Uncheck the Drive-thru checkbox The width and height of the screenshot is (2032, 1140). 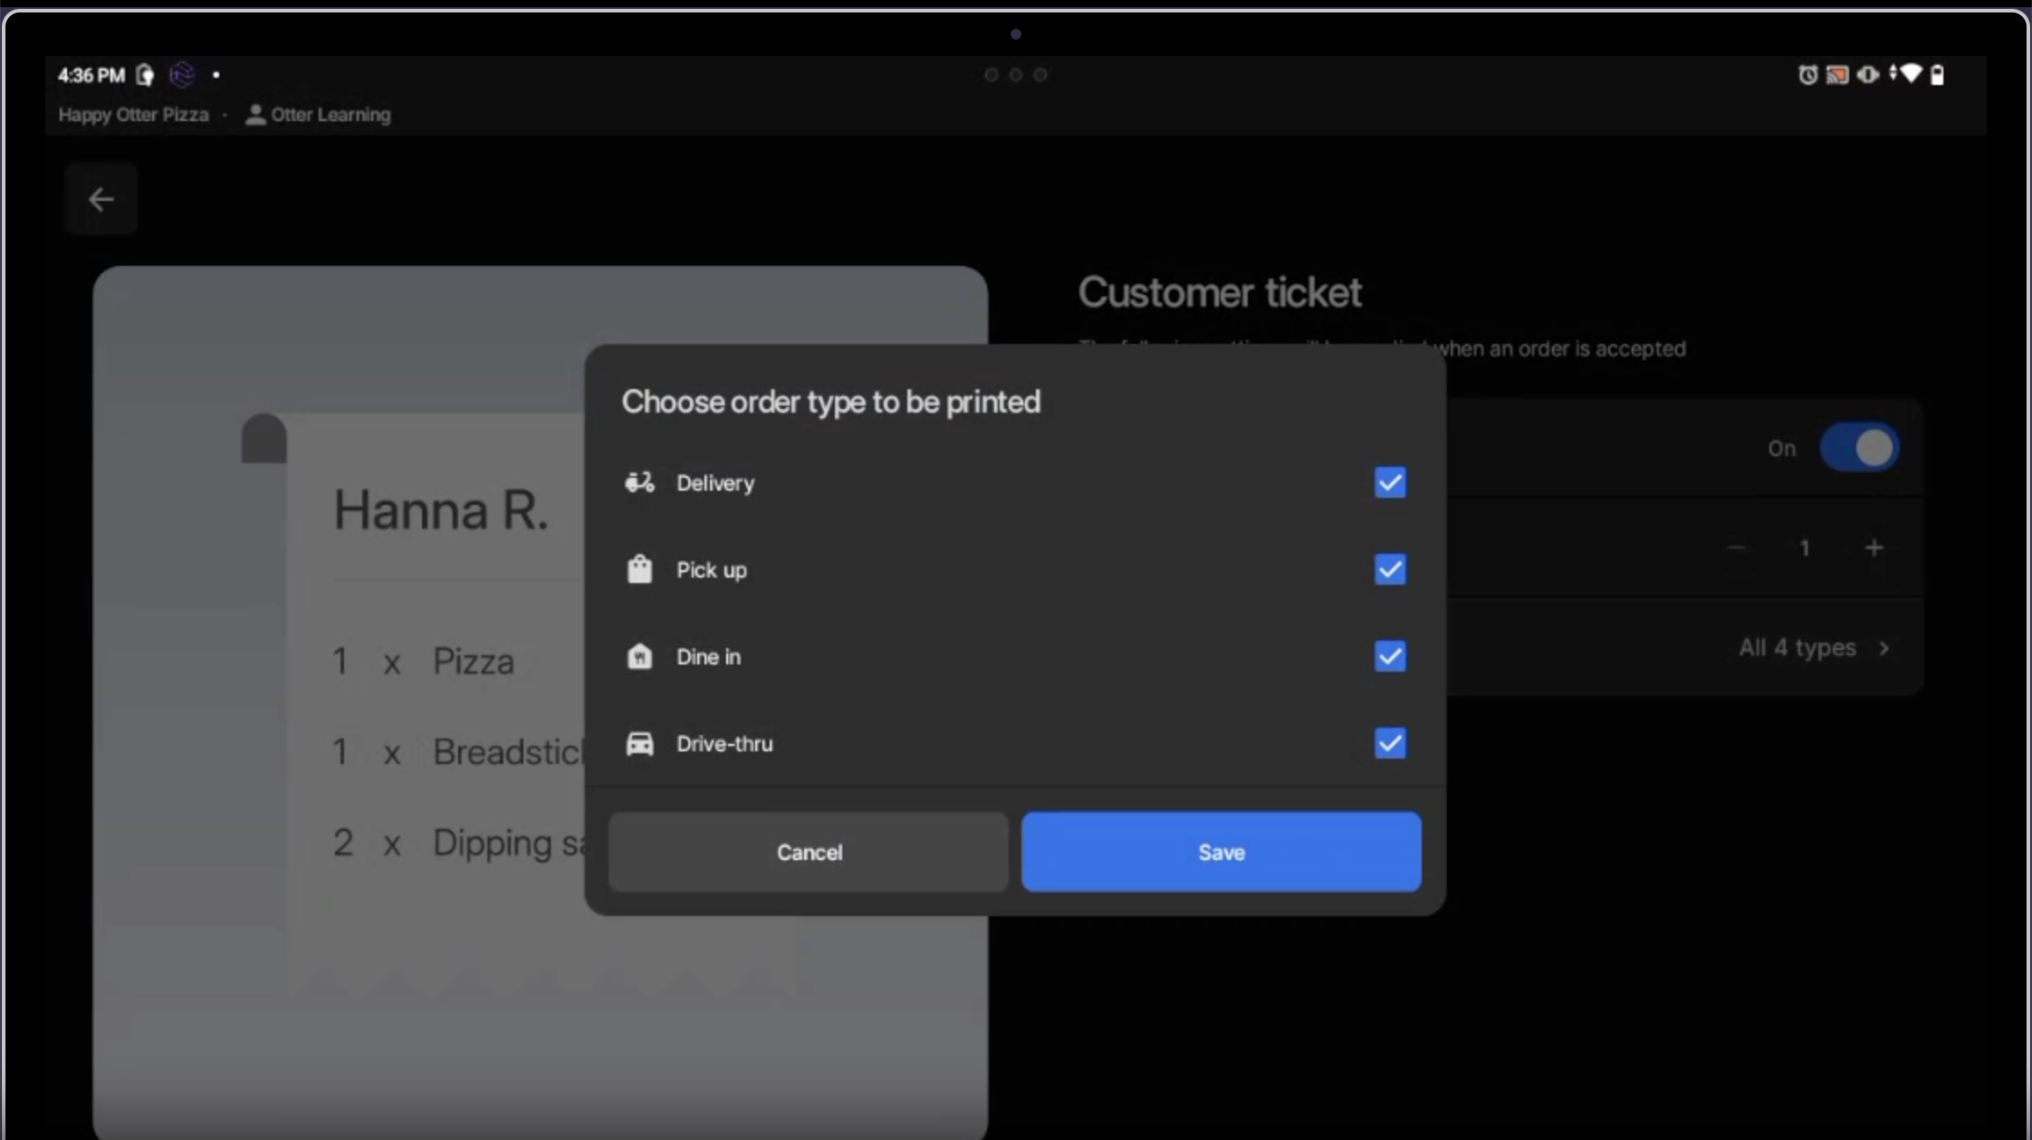(x=1390, y=743)
